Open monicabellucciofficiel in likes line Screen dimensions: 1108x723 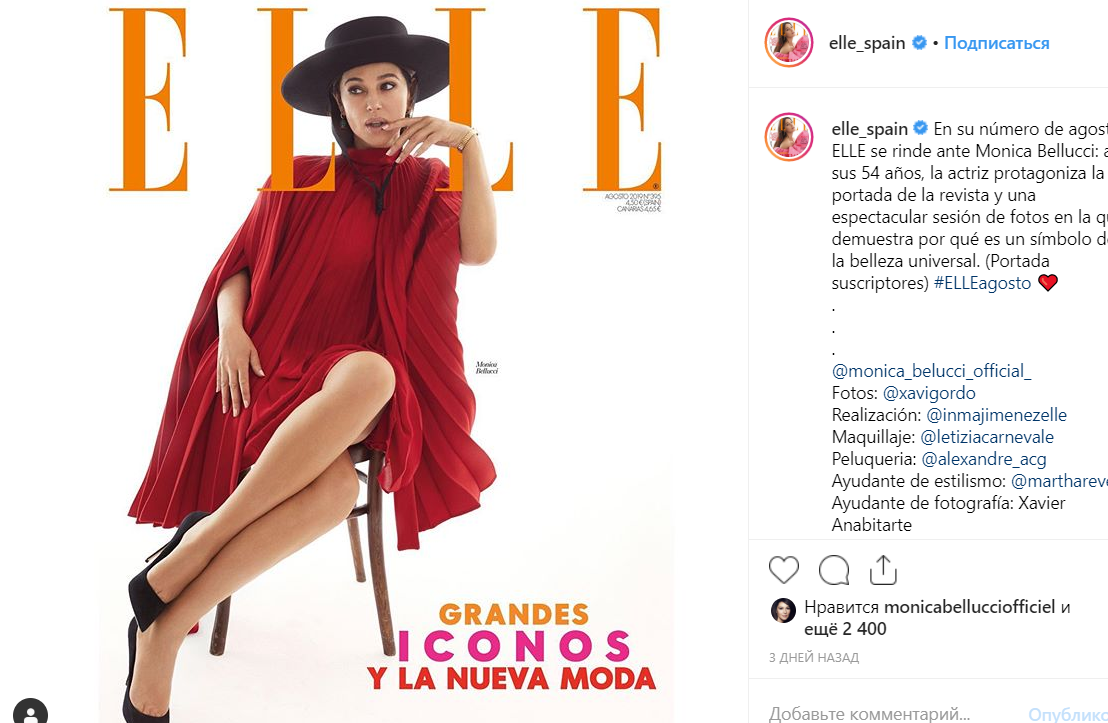pos(970,606)
